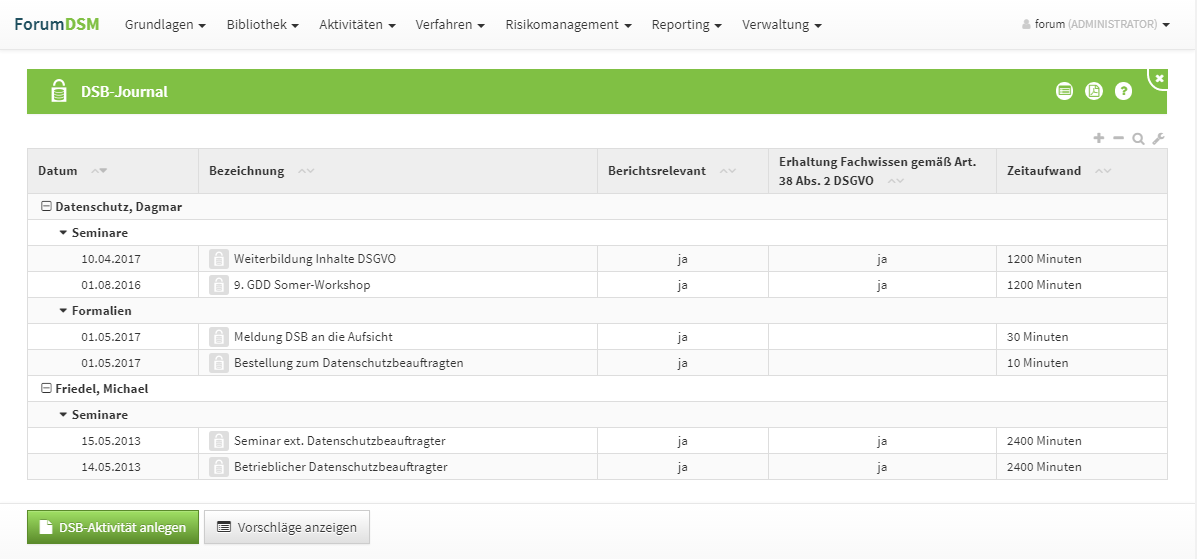Open entry Bestellung zum Datenschutzbeauftragten
This screenshot has height=559, width=1197.
(349, 363)
